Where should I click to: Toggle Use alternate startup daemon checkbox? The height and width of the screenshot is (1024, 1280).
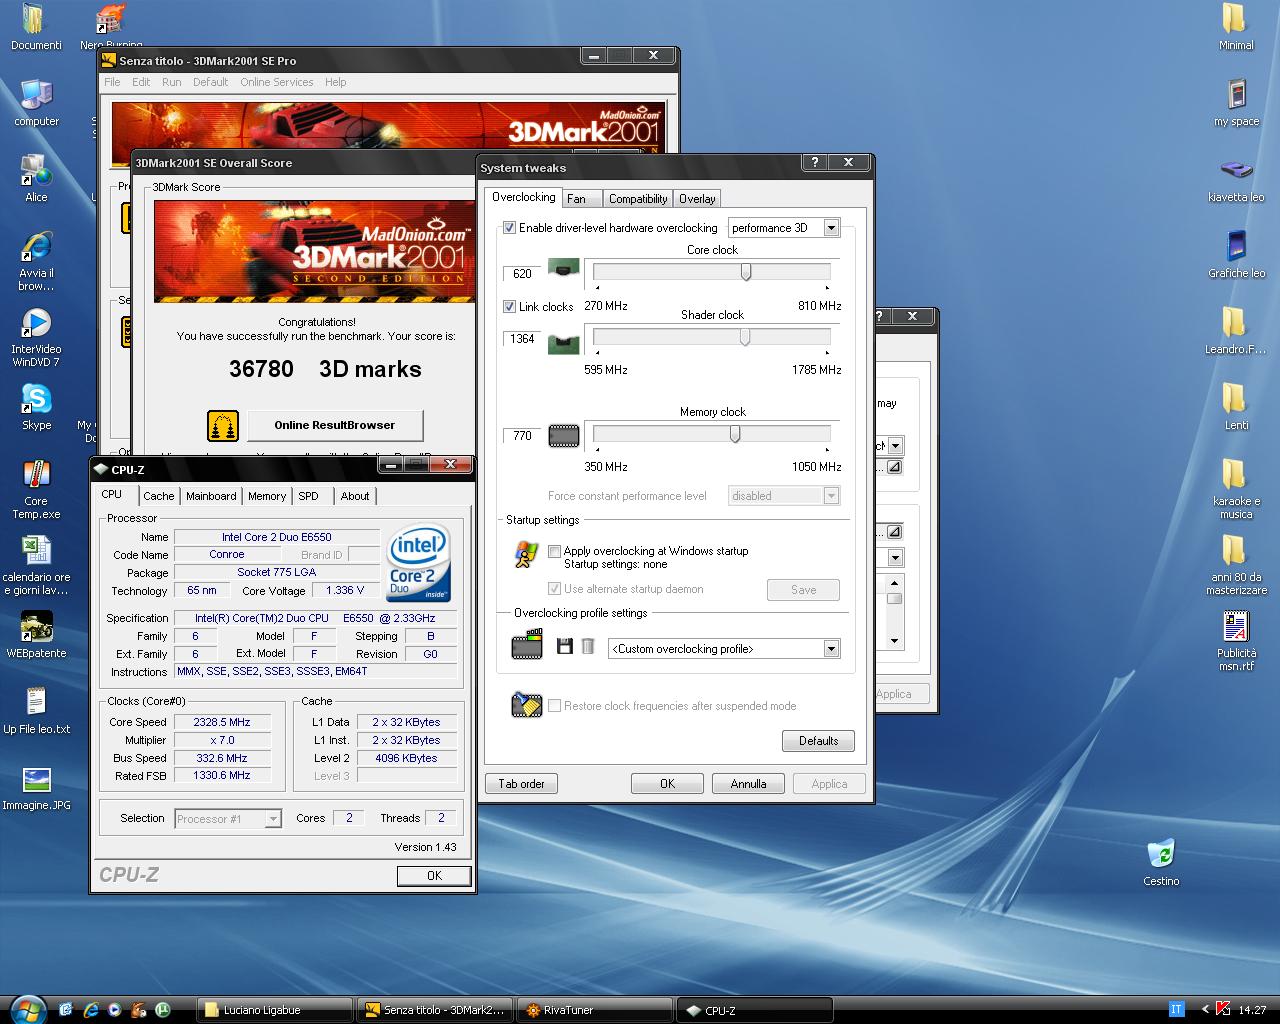click(554, 589)
